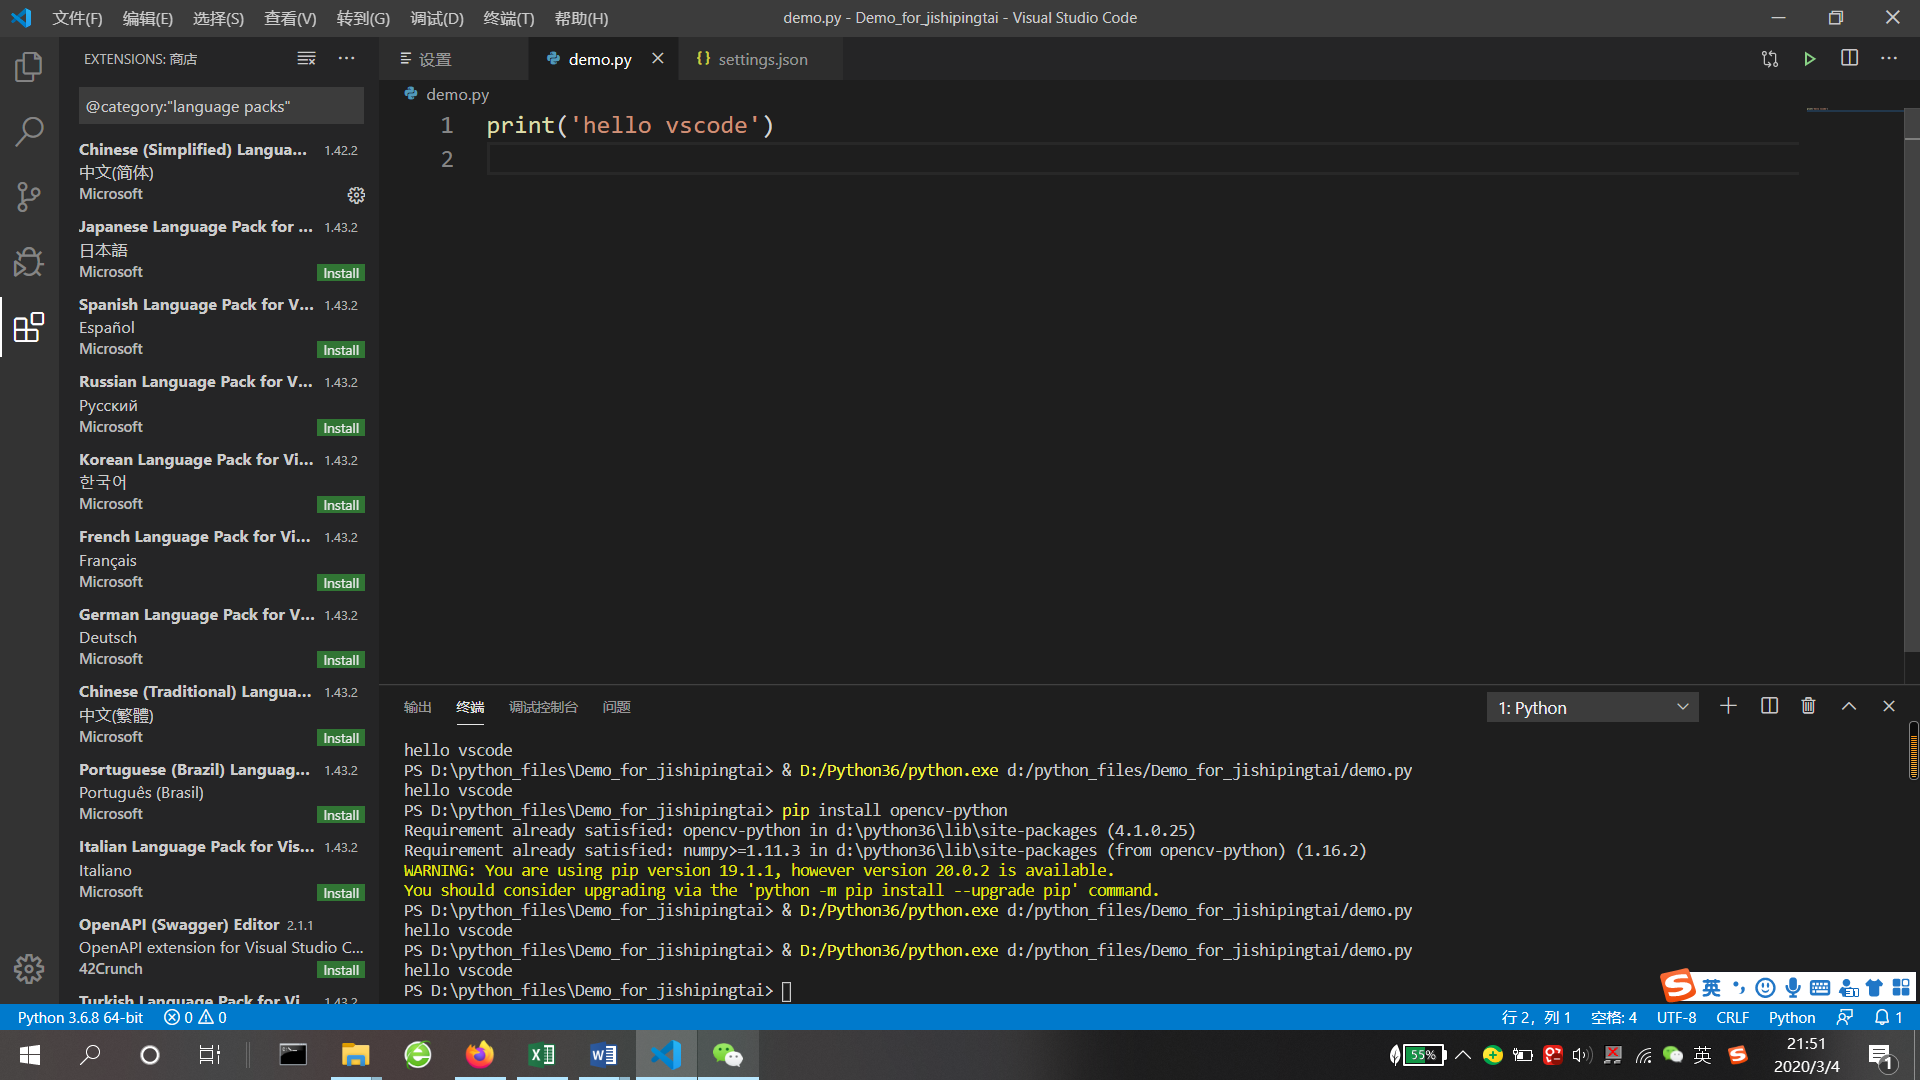
Task: Kill terminal with the trash icon
Action: 1808,706
